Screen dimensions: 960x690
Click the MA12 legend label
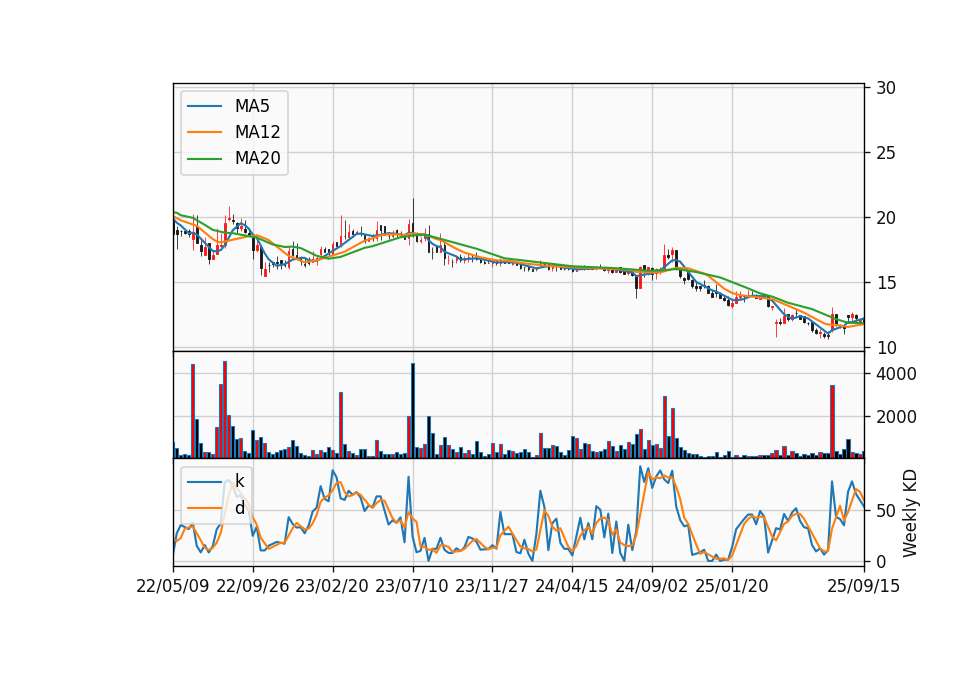tap(257, 132)
